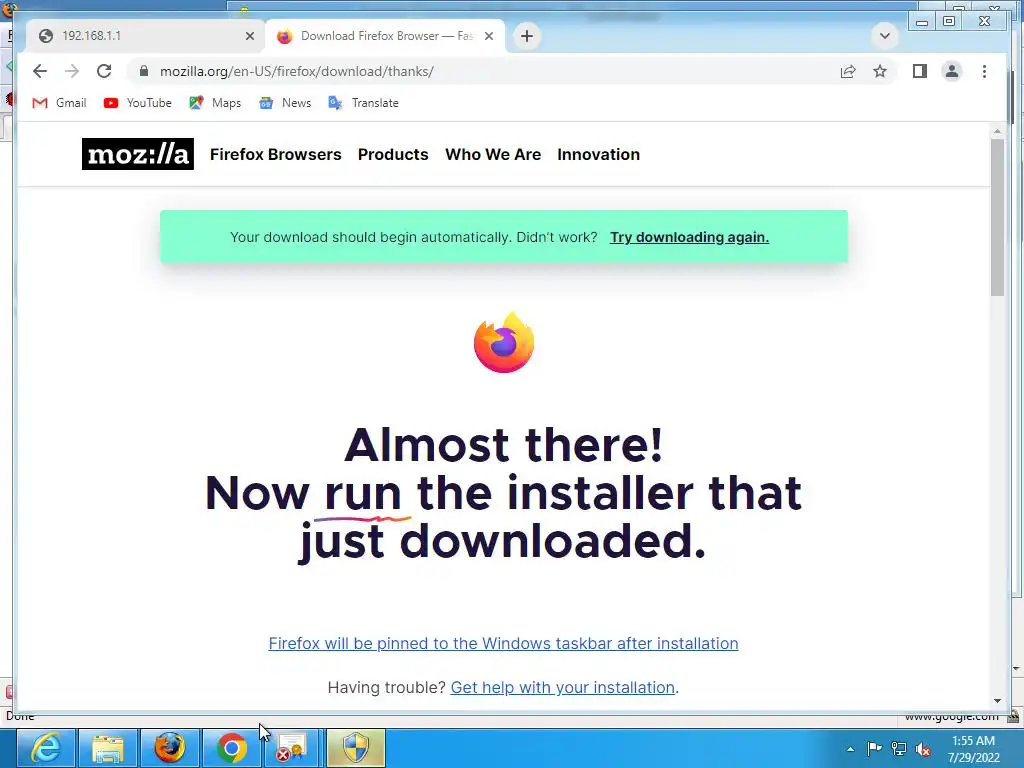The width and height of the screenshot is (1024, 768).
Task: Open the Translate bookmark
Action: [x=363, y=103]
